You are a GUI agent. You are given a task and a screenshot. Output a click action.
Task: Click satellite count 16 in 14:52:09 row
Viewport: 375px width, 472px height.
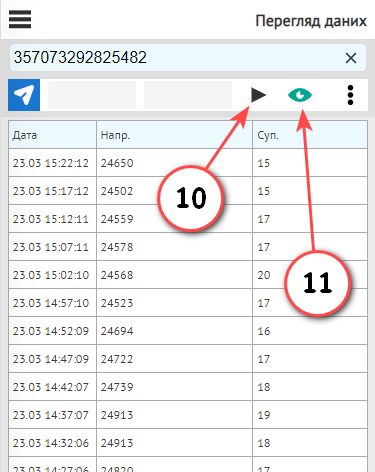(x=264, y=331)
